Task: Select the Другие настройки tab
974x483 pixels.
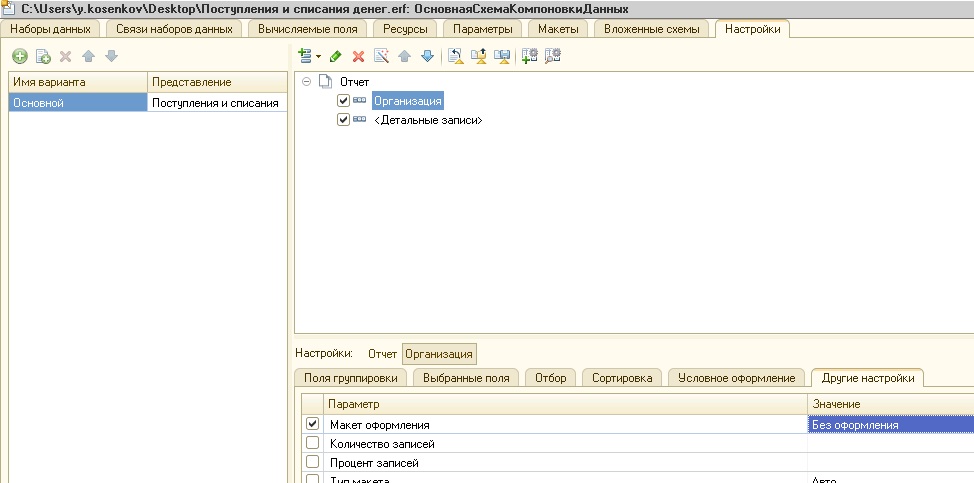Action: tap(867, 377)
